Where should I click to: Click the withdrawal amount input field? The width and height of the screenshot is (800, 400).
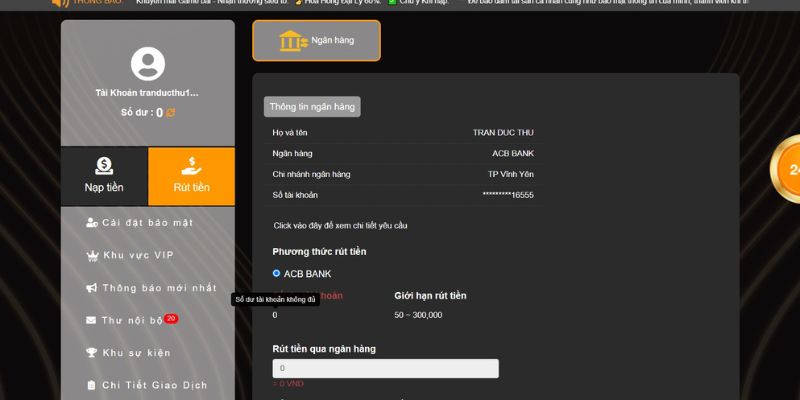[x=385, y=369]
